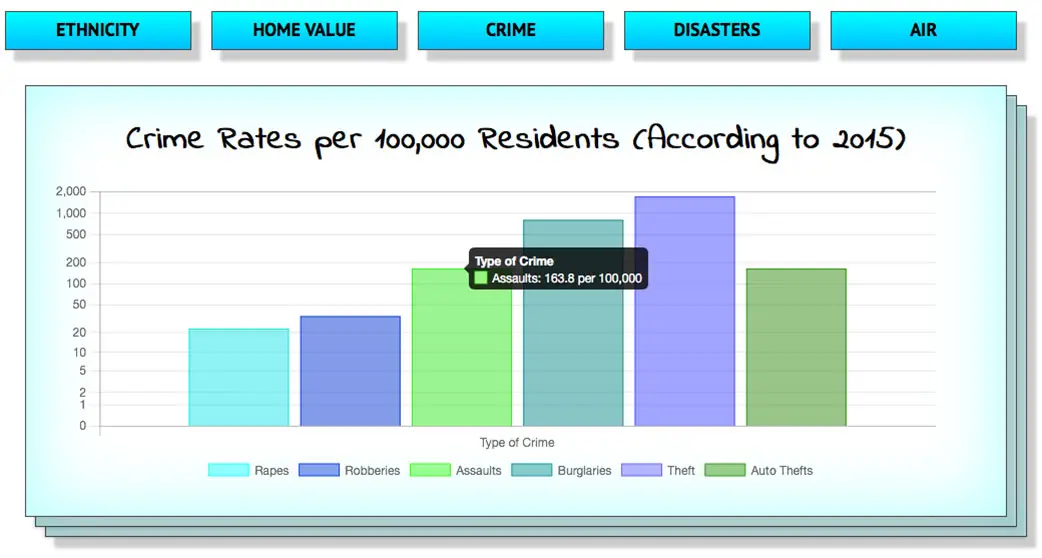The height and width of the screenshot is (558, 1042).
Task: Hide Burglaries via legend label text
Action: point(584,470)
